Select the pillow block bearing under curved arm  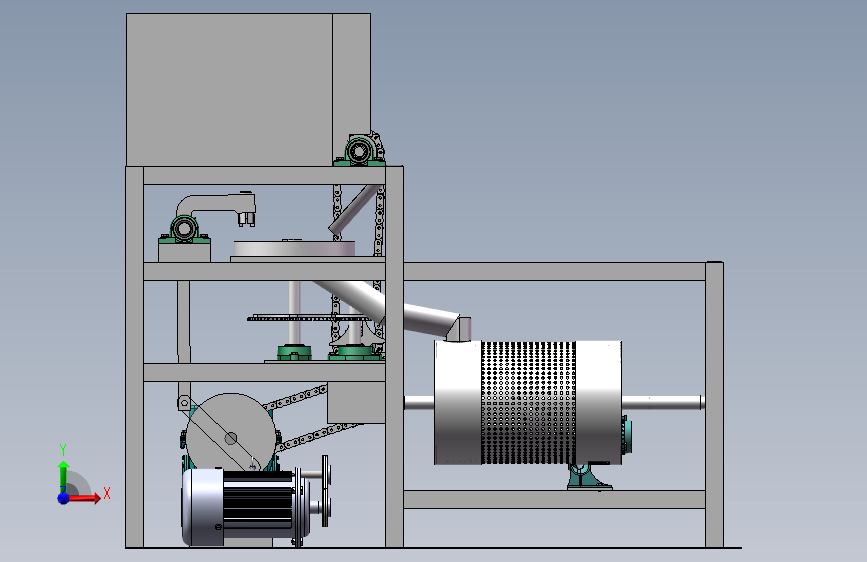[184, 230]
